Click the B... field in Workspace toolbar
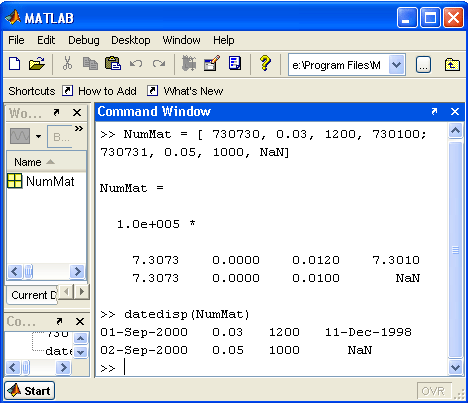Screen dimensions: 468x403 (60, 137)
